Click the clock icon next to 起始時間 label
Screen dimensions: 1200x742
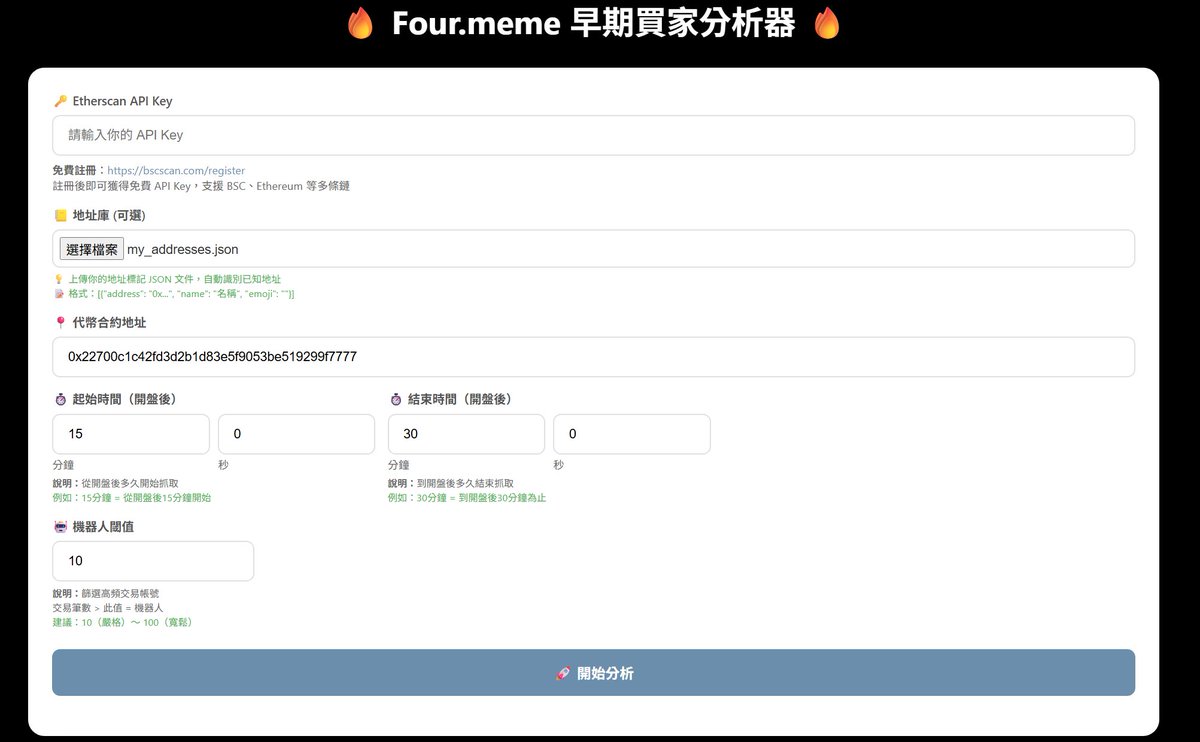[60, 398]
